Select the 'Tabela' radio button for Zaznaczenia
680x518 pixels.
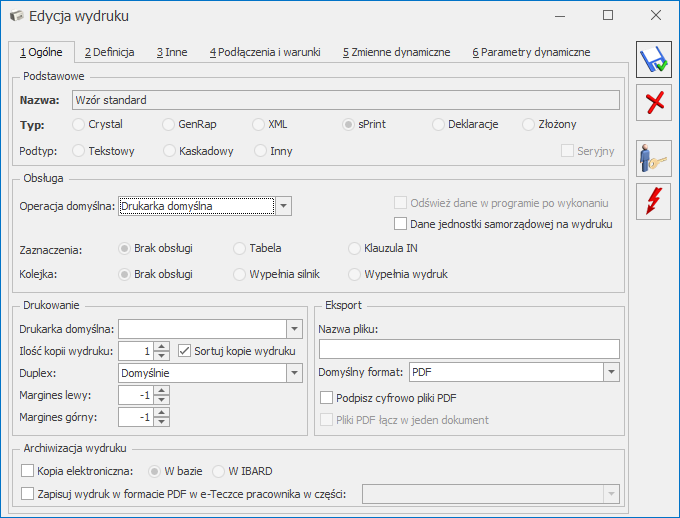(240, 248)
